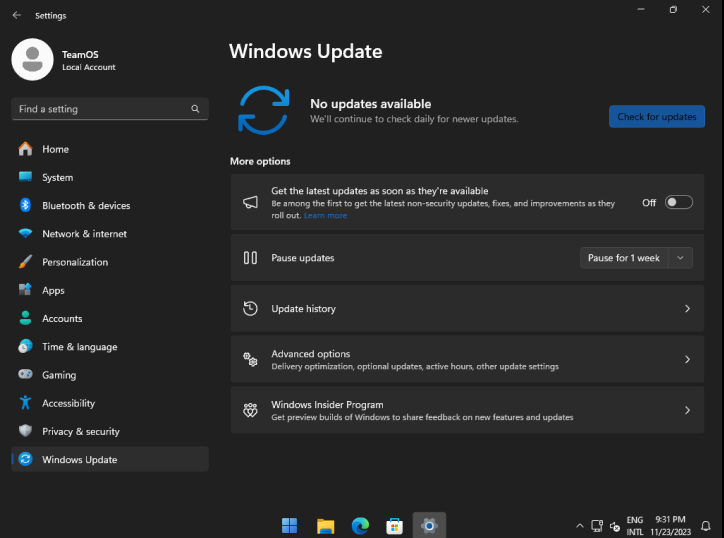
Task: Click the Advanced options gears icon
Action: (250, 359)
